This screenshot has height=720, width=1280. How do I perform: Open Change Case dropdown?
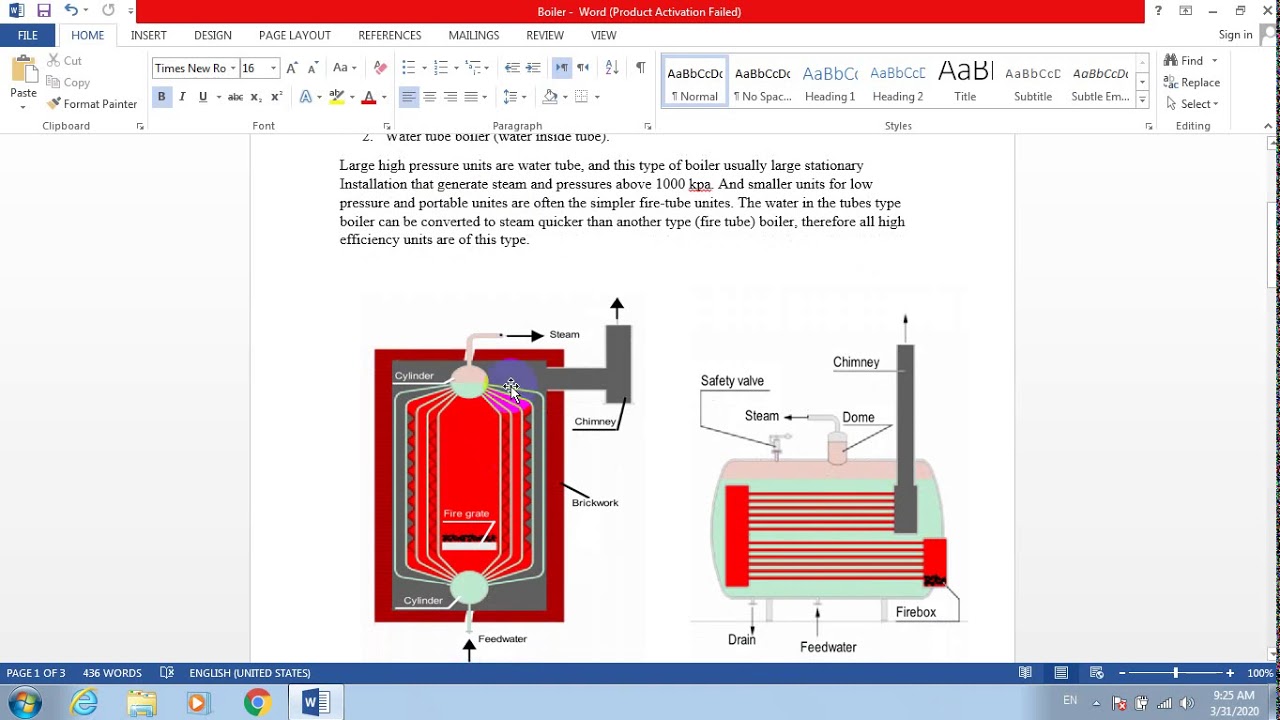pos(345,68)
